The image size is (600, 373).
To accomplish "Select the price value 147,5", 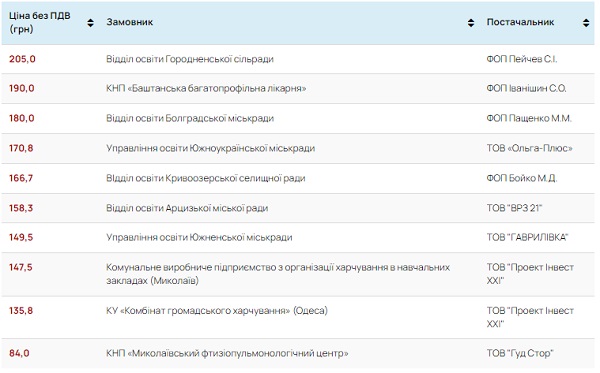I will [21, 267].
